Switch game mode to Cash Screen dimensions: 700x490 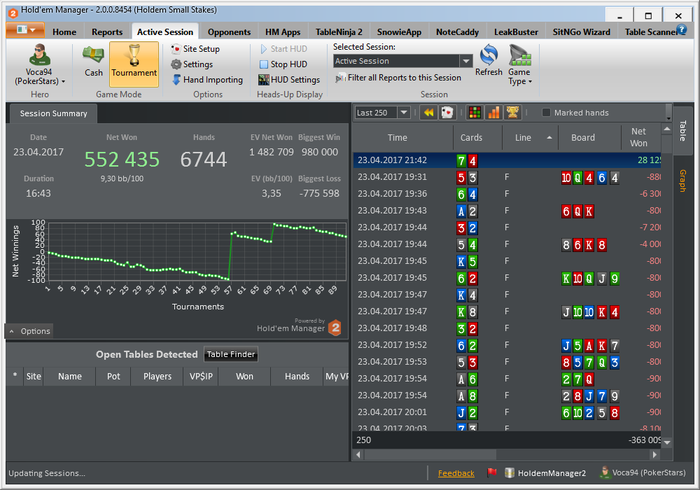93,62
